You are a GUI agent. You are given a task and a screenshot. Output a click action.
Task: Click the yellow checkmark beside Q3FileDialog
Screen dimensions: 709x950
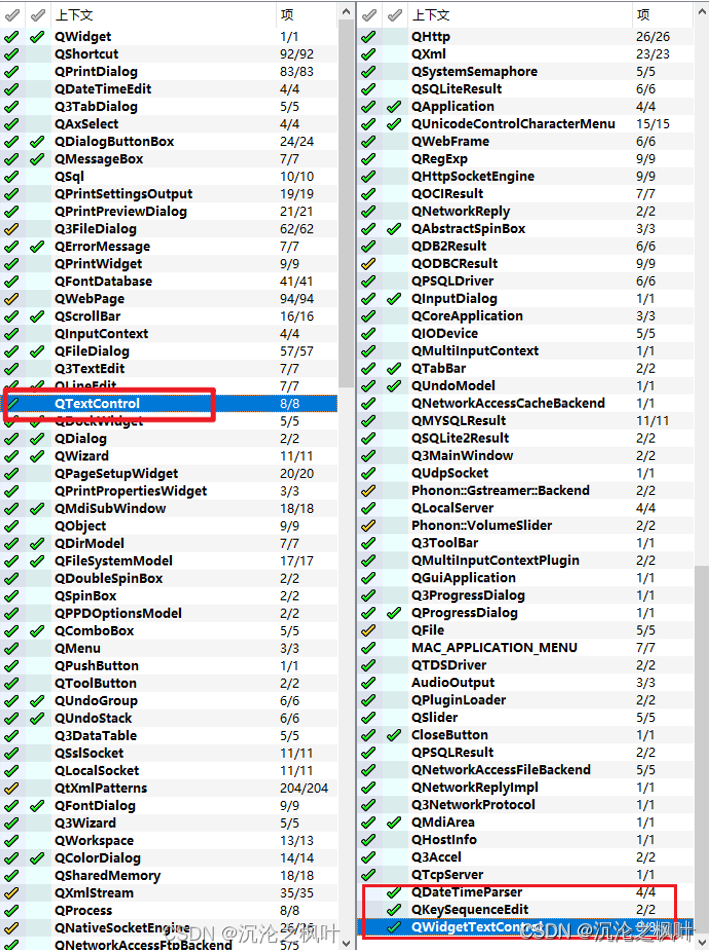pyautogui.click(x=11, y=229)
